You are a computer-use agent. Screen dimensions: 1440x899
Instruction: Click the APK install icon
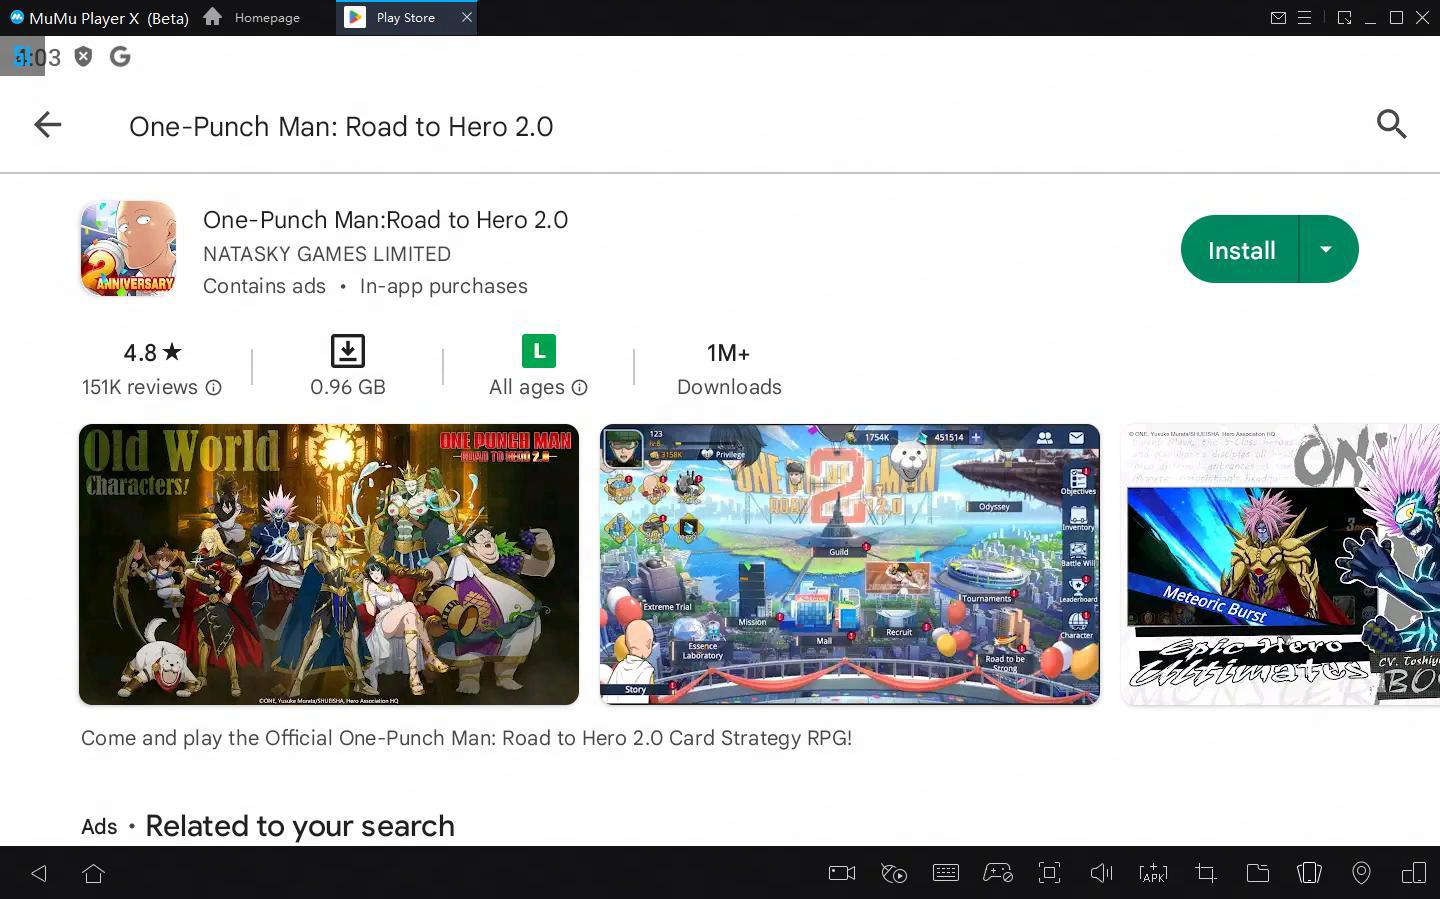(1153, 873)
